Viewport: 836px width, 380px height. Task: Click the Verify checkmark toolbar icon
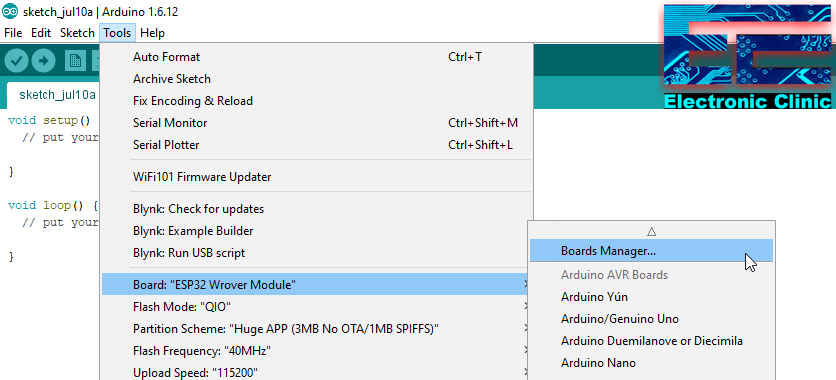click(17, 61)
